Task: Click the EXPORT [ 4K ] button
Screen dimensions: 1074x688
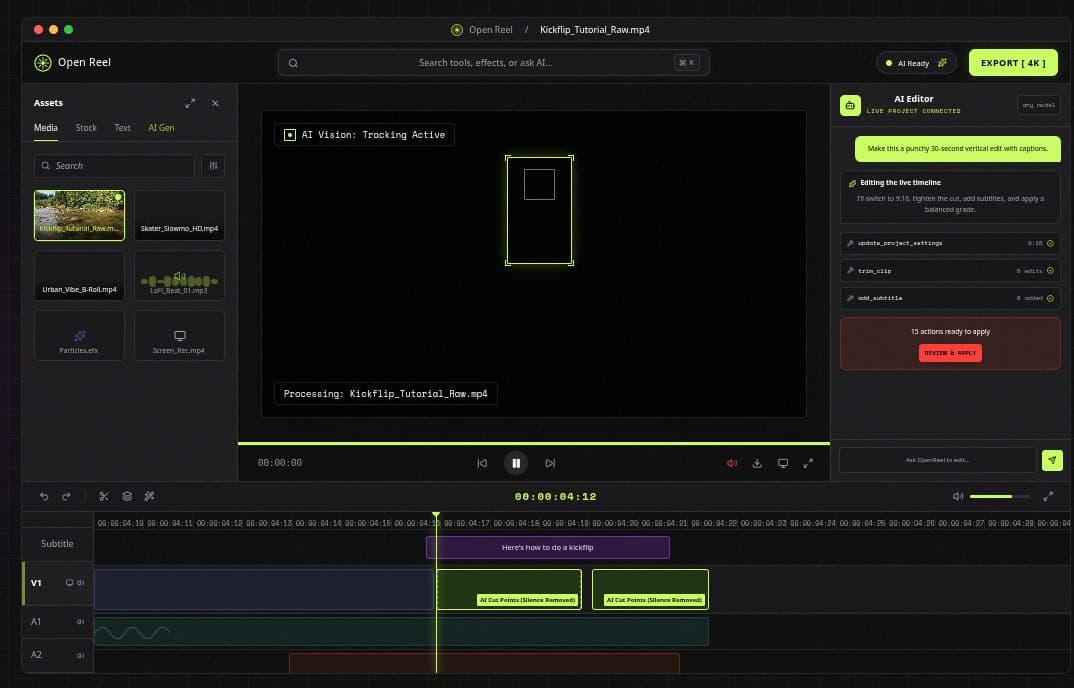Action: 1013,63
